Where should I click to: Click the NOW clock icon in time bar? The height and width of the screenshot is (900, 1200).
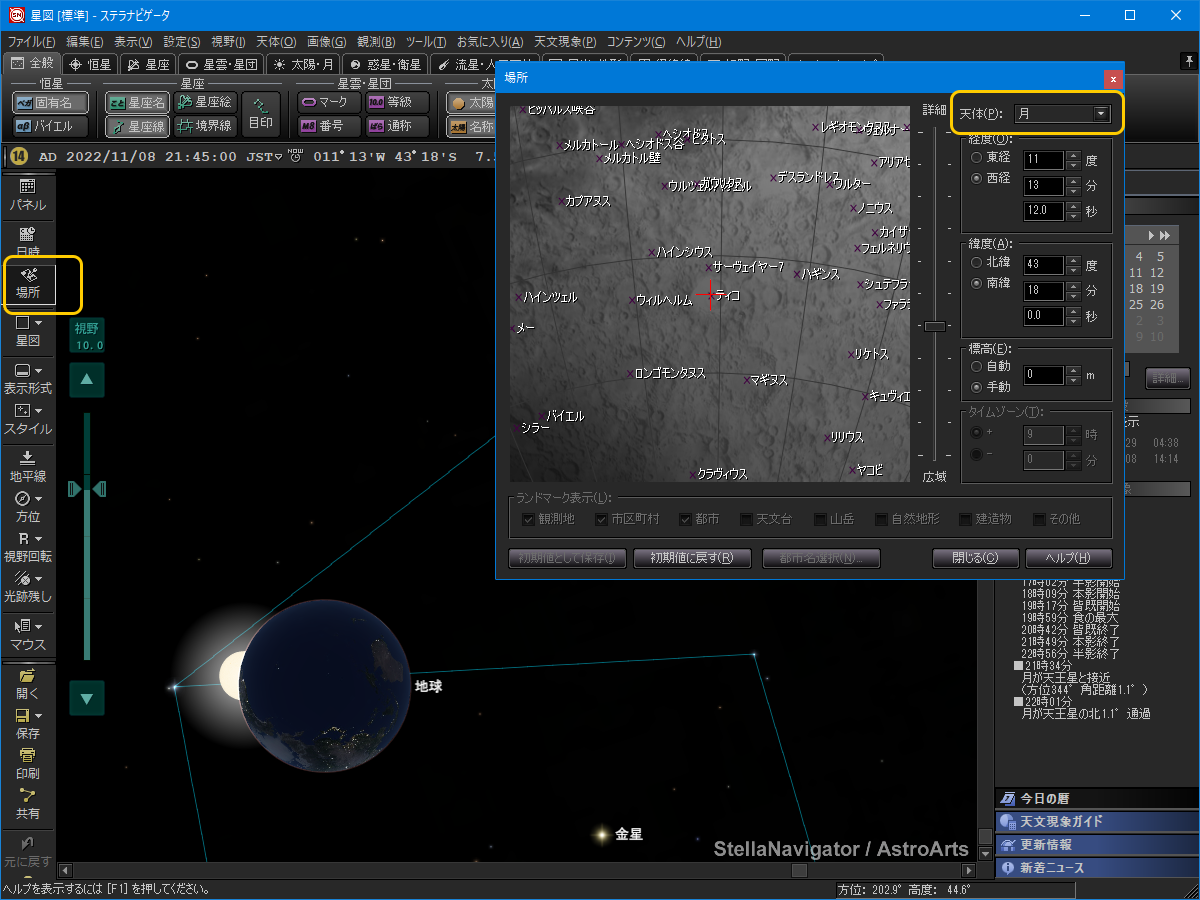[294, 156]
